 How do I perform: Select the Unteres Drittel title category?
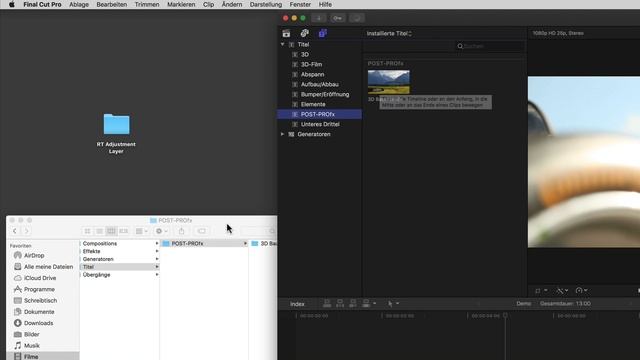[320, 124]
